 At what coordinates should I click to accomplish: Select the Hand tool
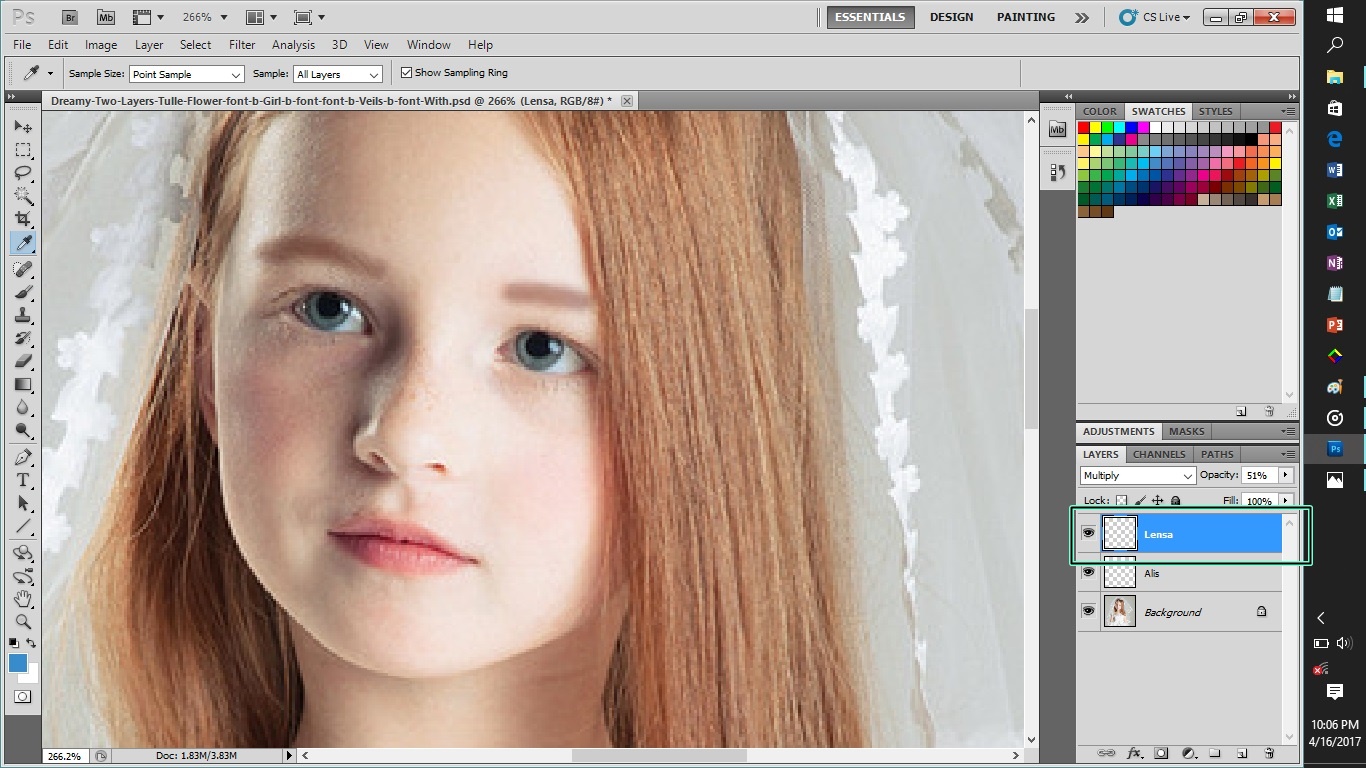[23, 599]
